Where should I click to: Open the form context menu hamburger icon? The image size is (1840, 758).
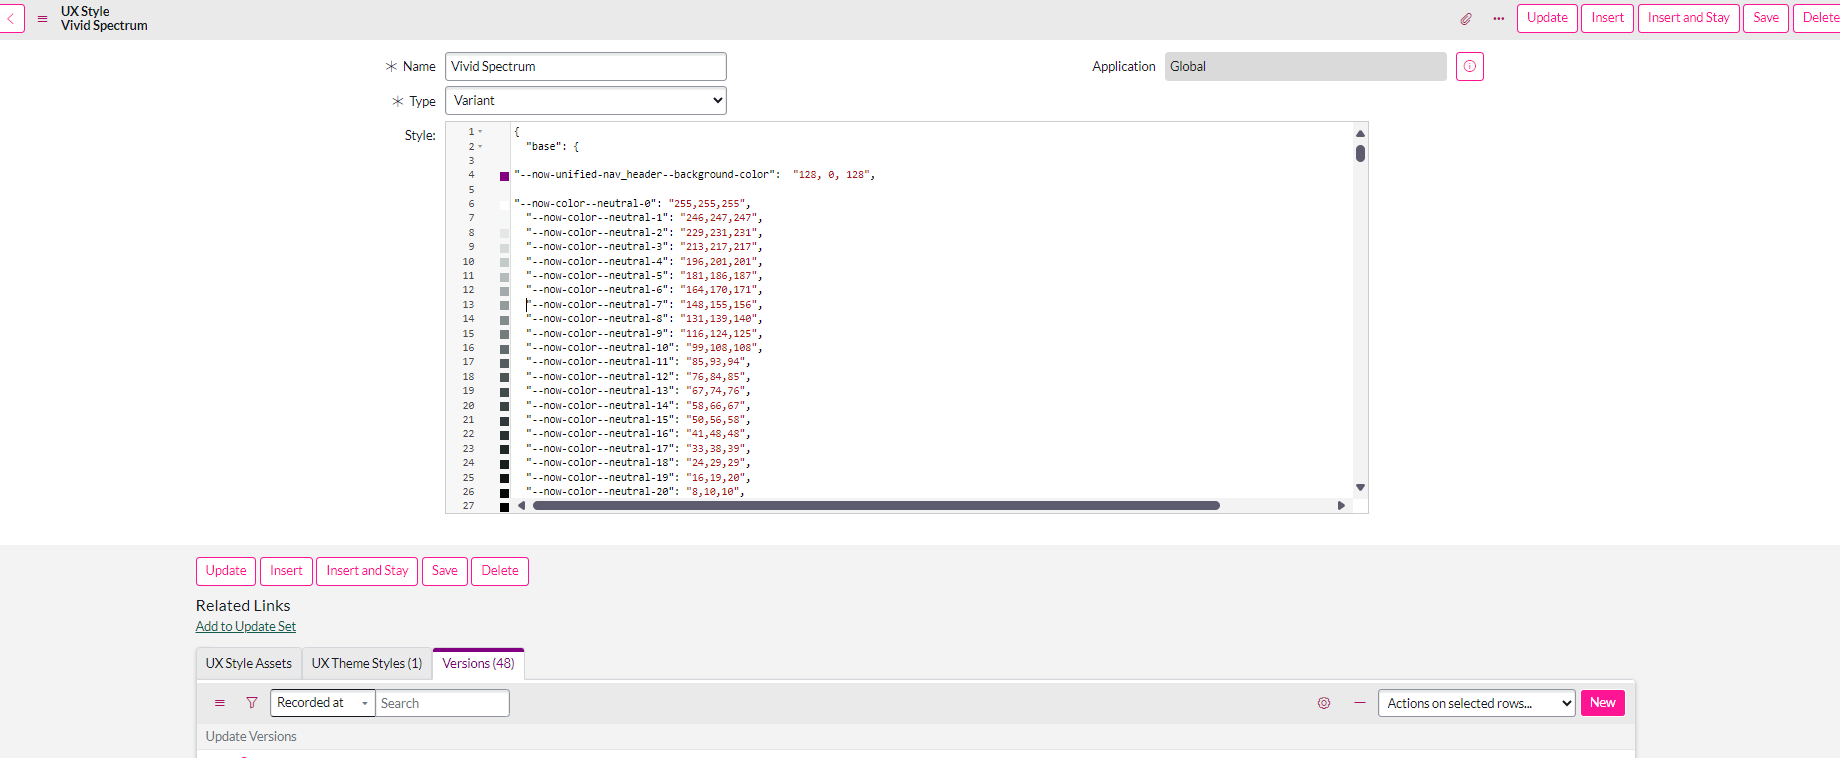(42, 18)
